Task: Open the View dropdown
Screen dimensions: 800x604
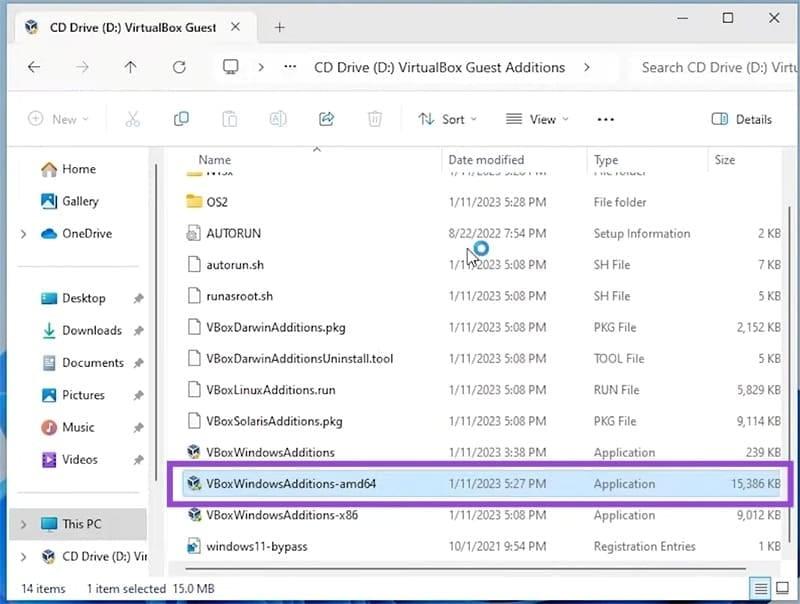Action: pyautogui.click(x=537, y=119)
